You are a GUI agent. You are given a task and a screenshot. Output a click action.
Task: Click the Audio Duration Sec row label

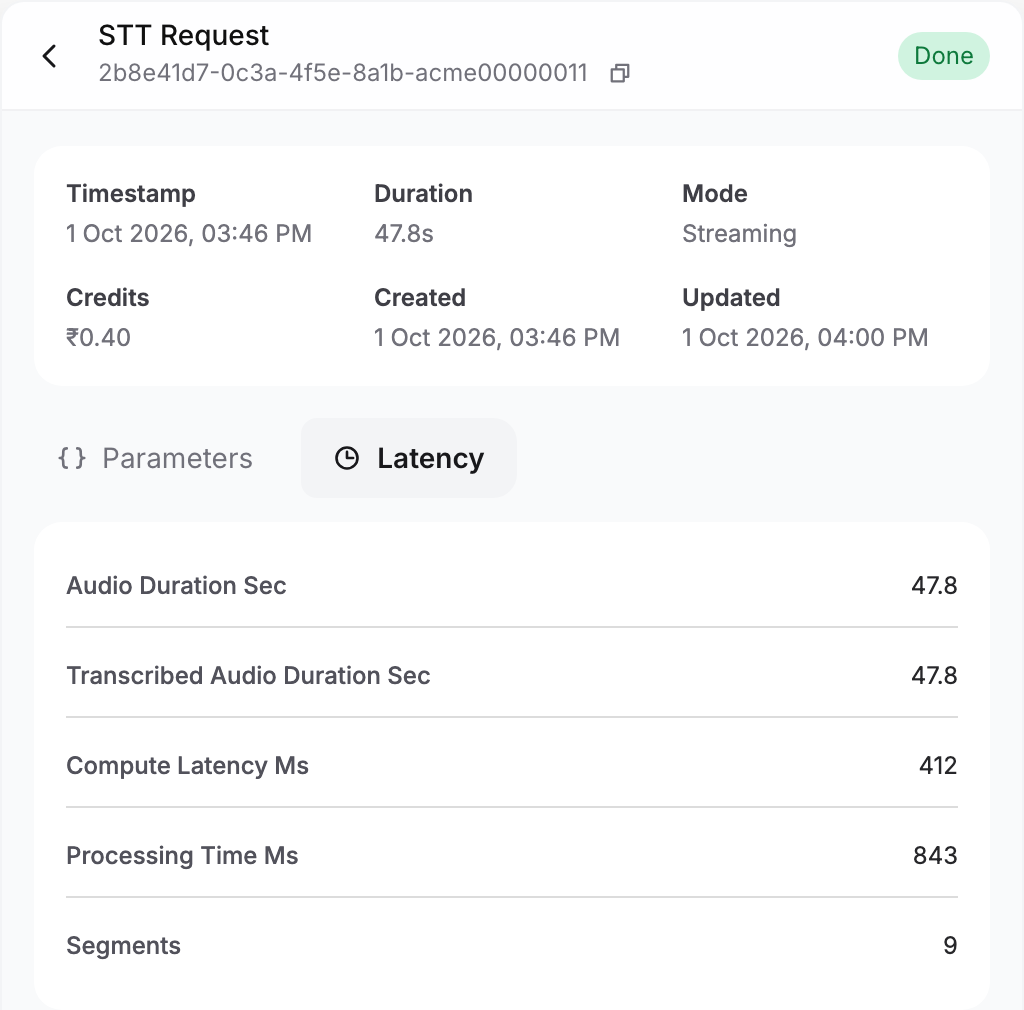pyautogui.click(x=176, y=586)
